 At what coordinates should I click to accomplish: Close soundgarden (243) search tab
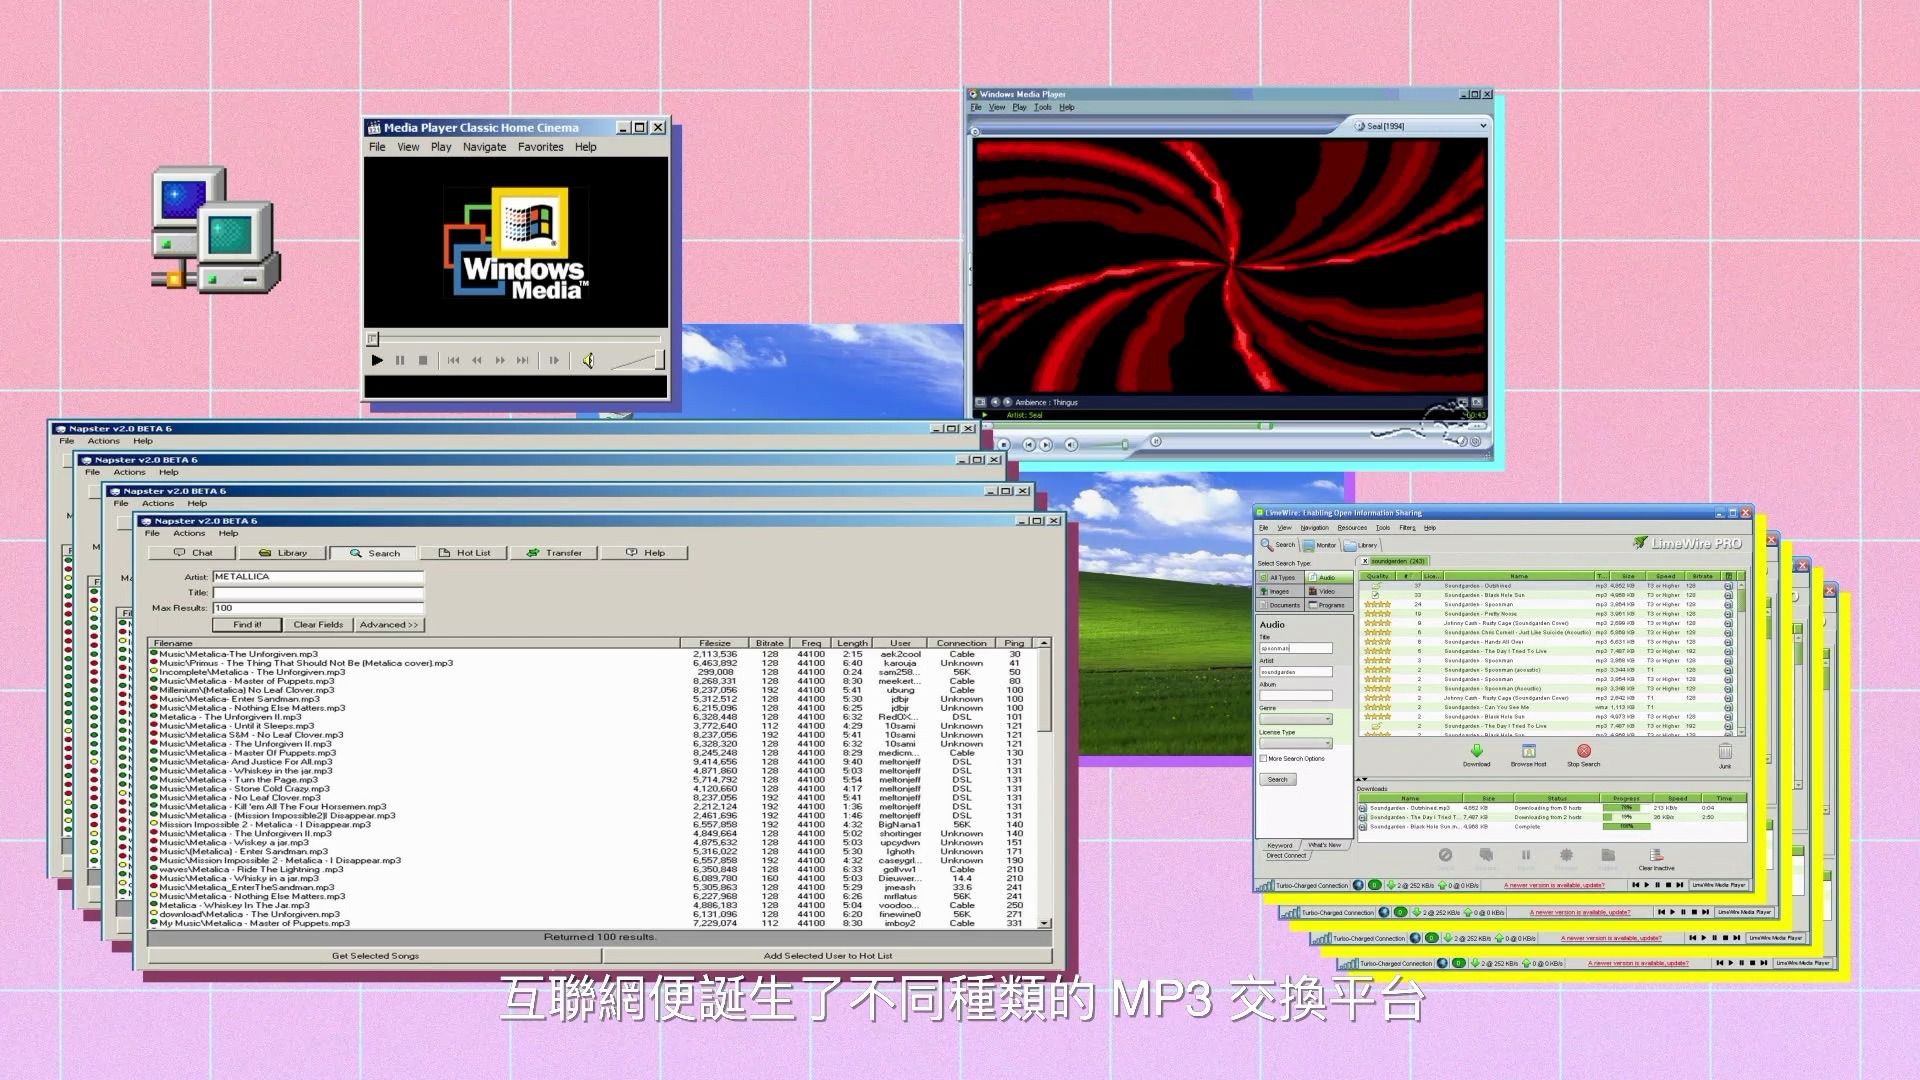coord(1365,561)
